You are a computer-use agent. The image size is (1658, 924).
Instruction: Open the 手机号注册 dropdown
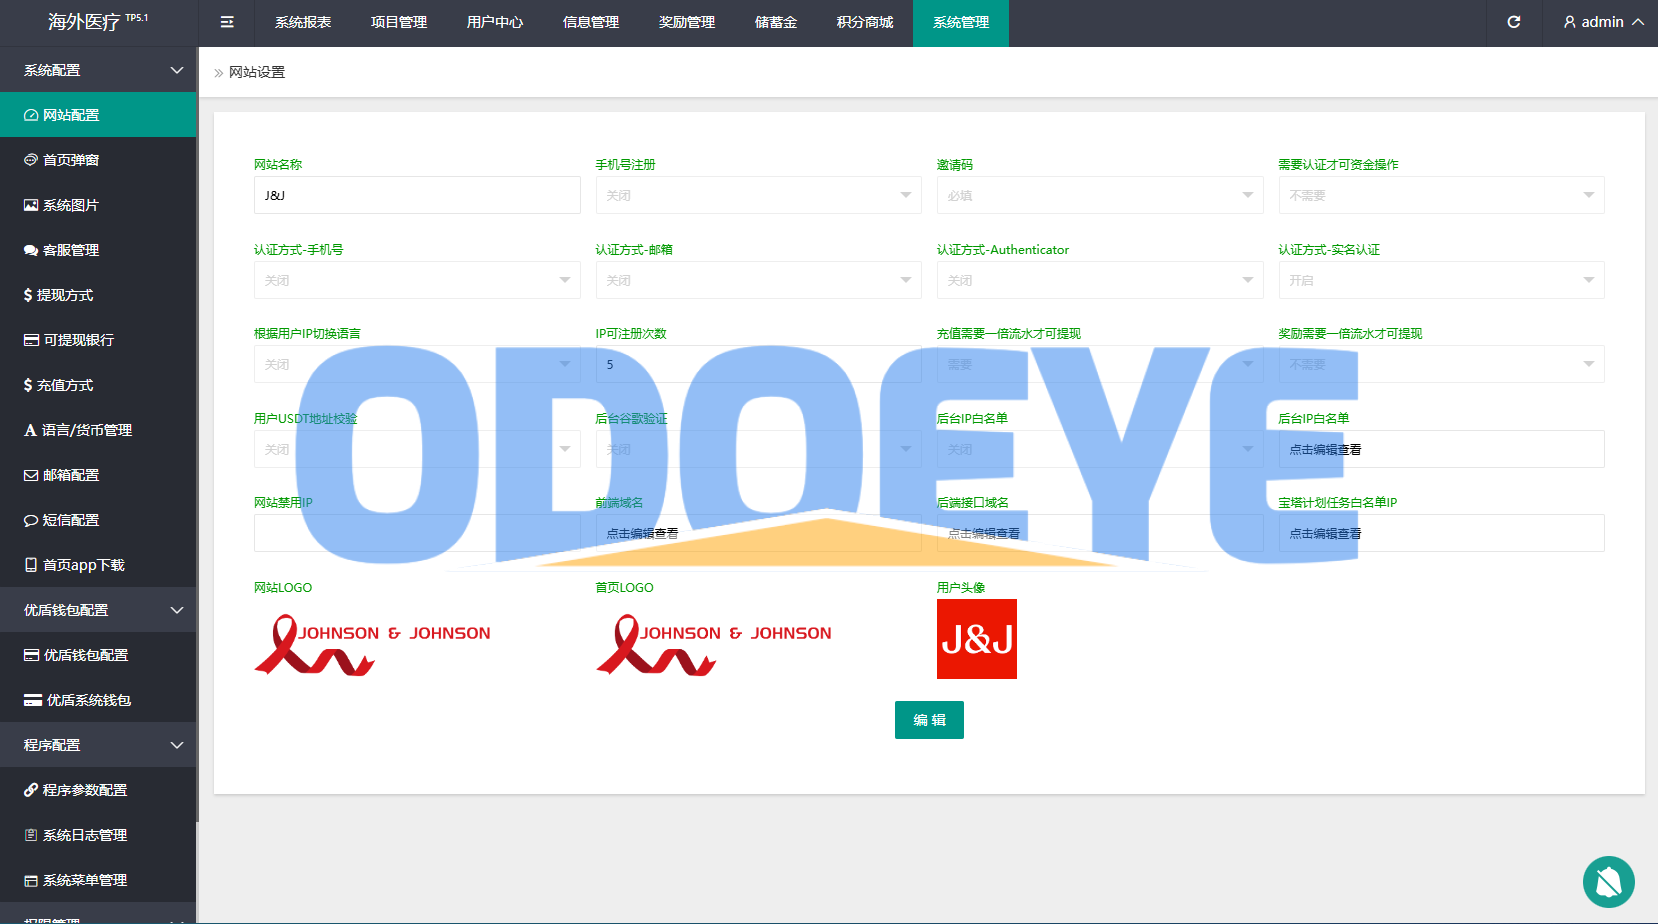pyautogui.click(x=759, y=195)
